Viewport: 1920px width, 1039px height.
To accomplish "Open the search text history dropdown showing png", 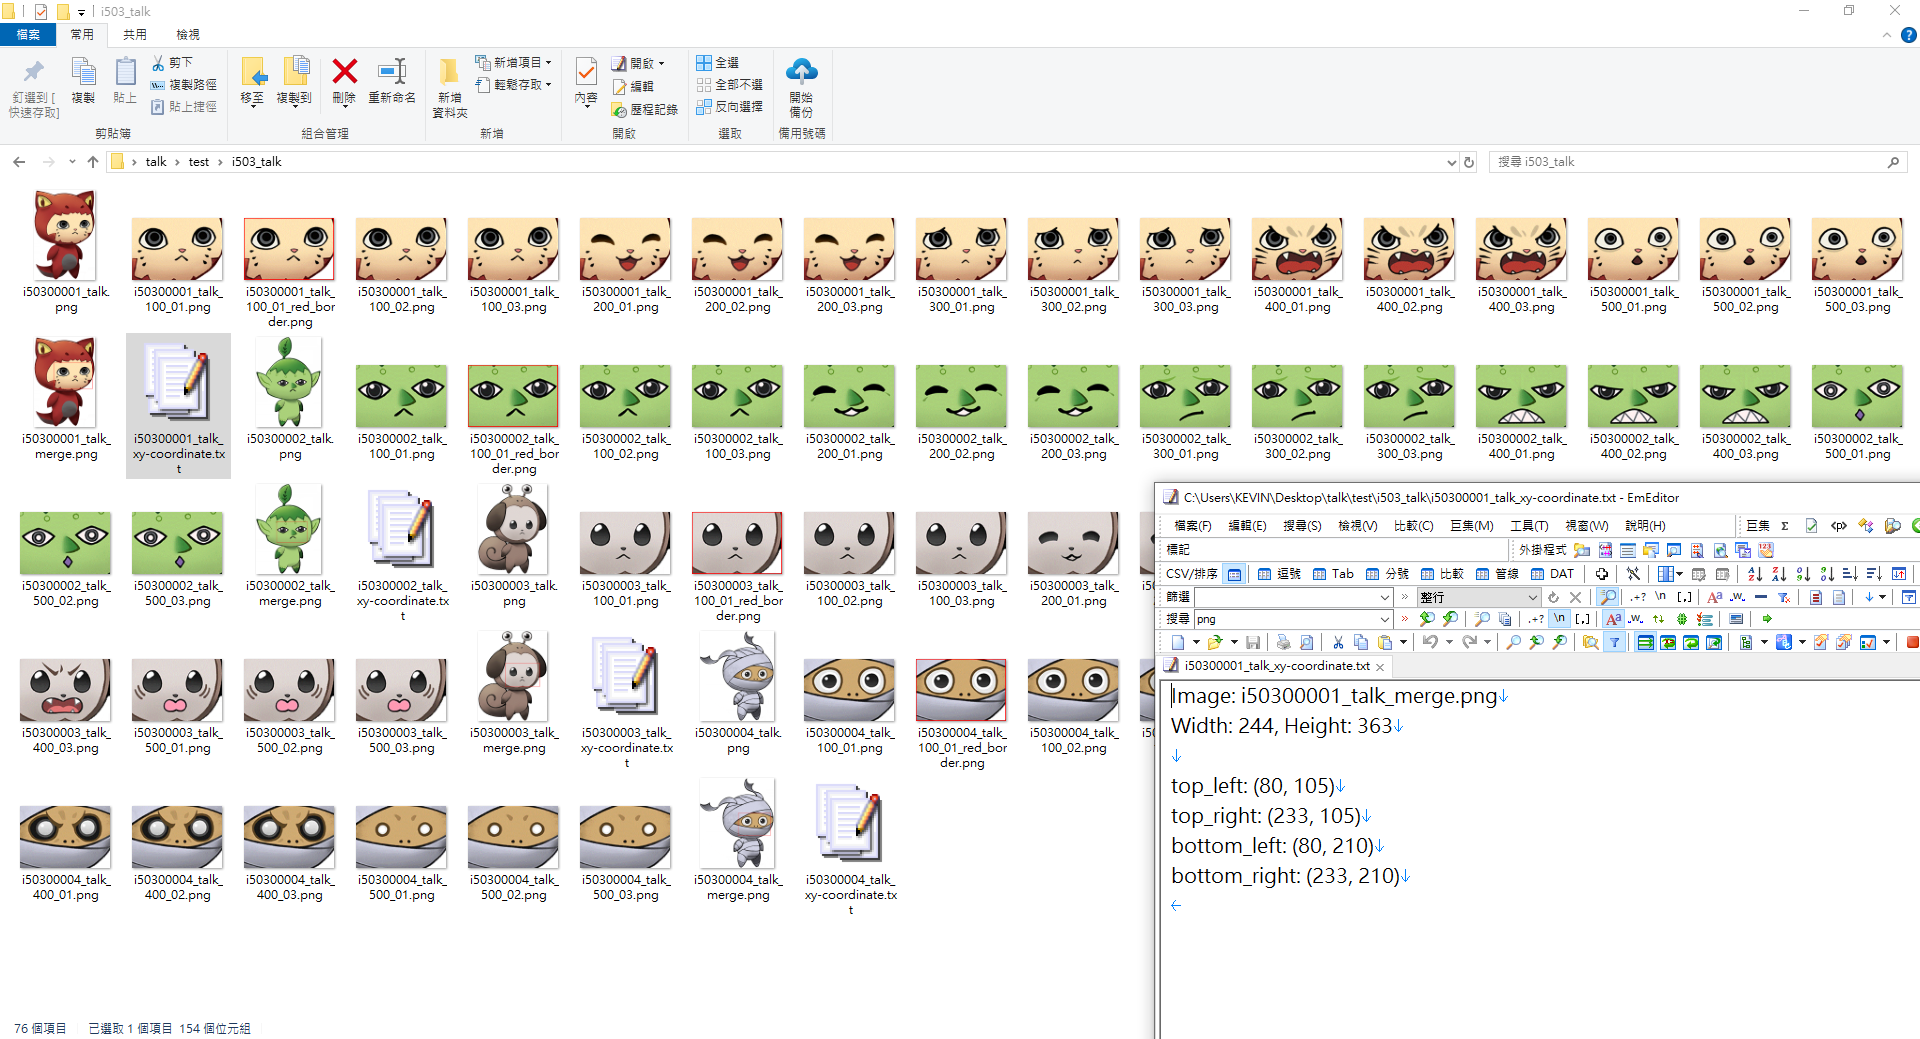I will click(x=1385, y=619).
